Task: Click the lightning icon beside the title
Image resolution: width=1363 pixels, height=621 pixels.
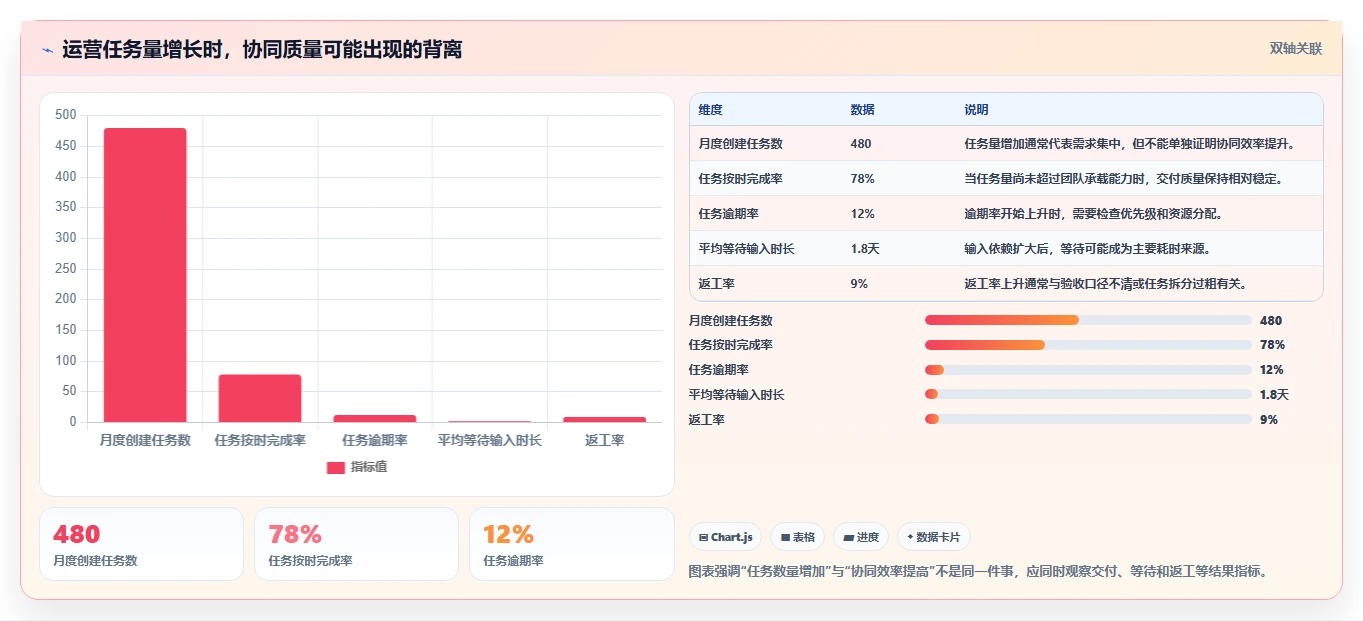Action: 48,50
